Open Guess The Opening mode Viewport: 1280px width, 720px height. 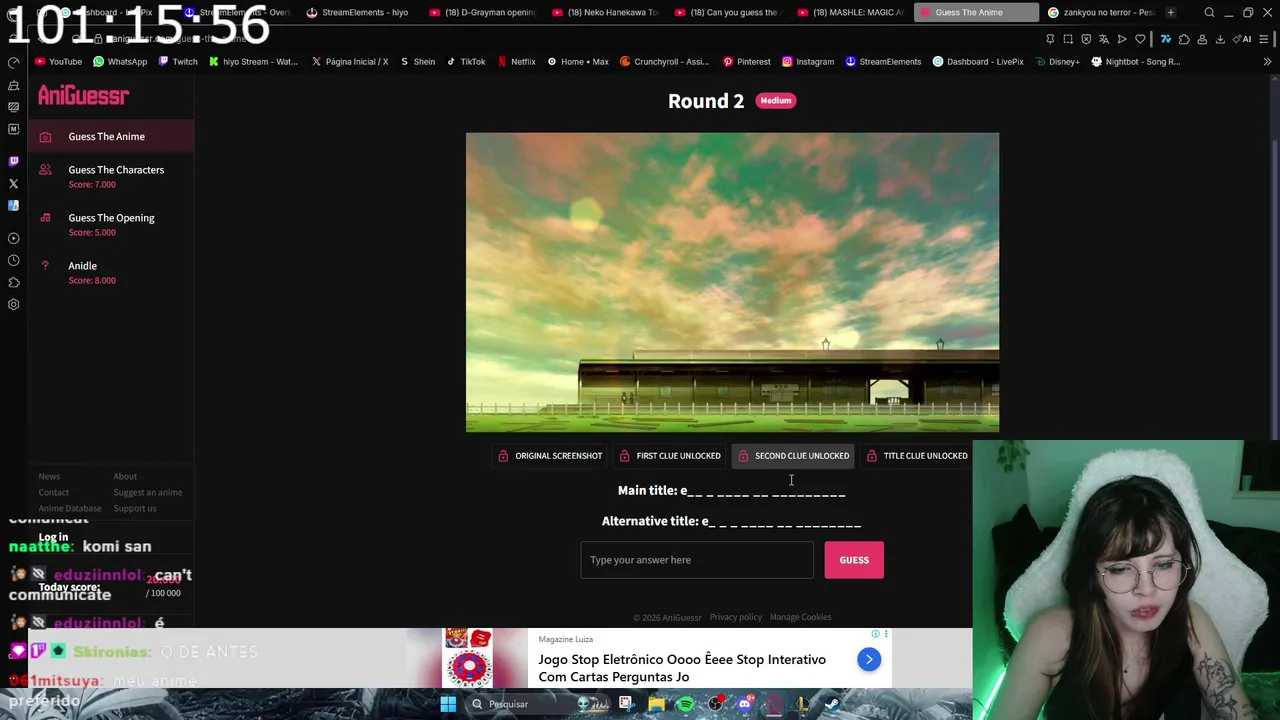point(111,218)
